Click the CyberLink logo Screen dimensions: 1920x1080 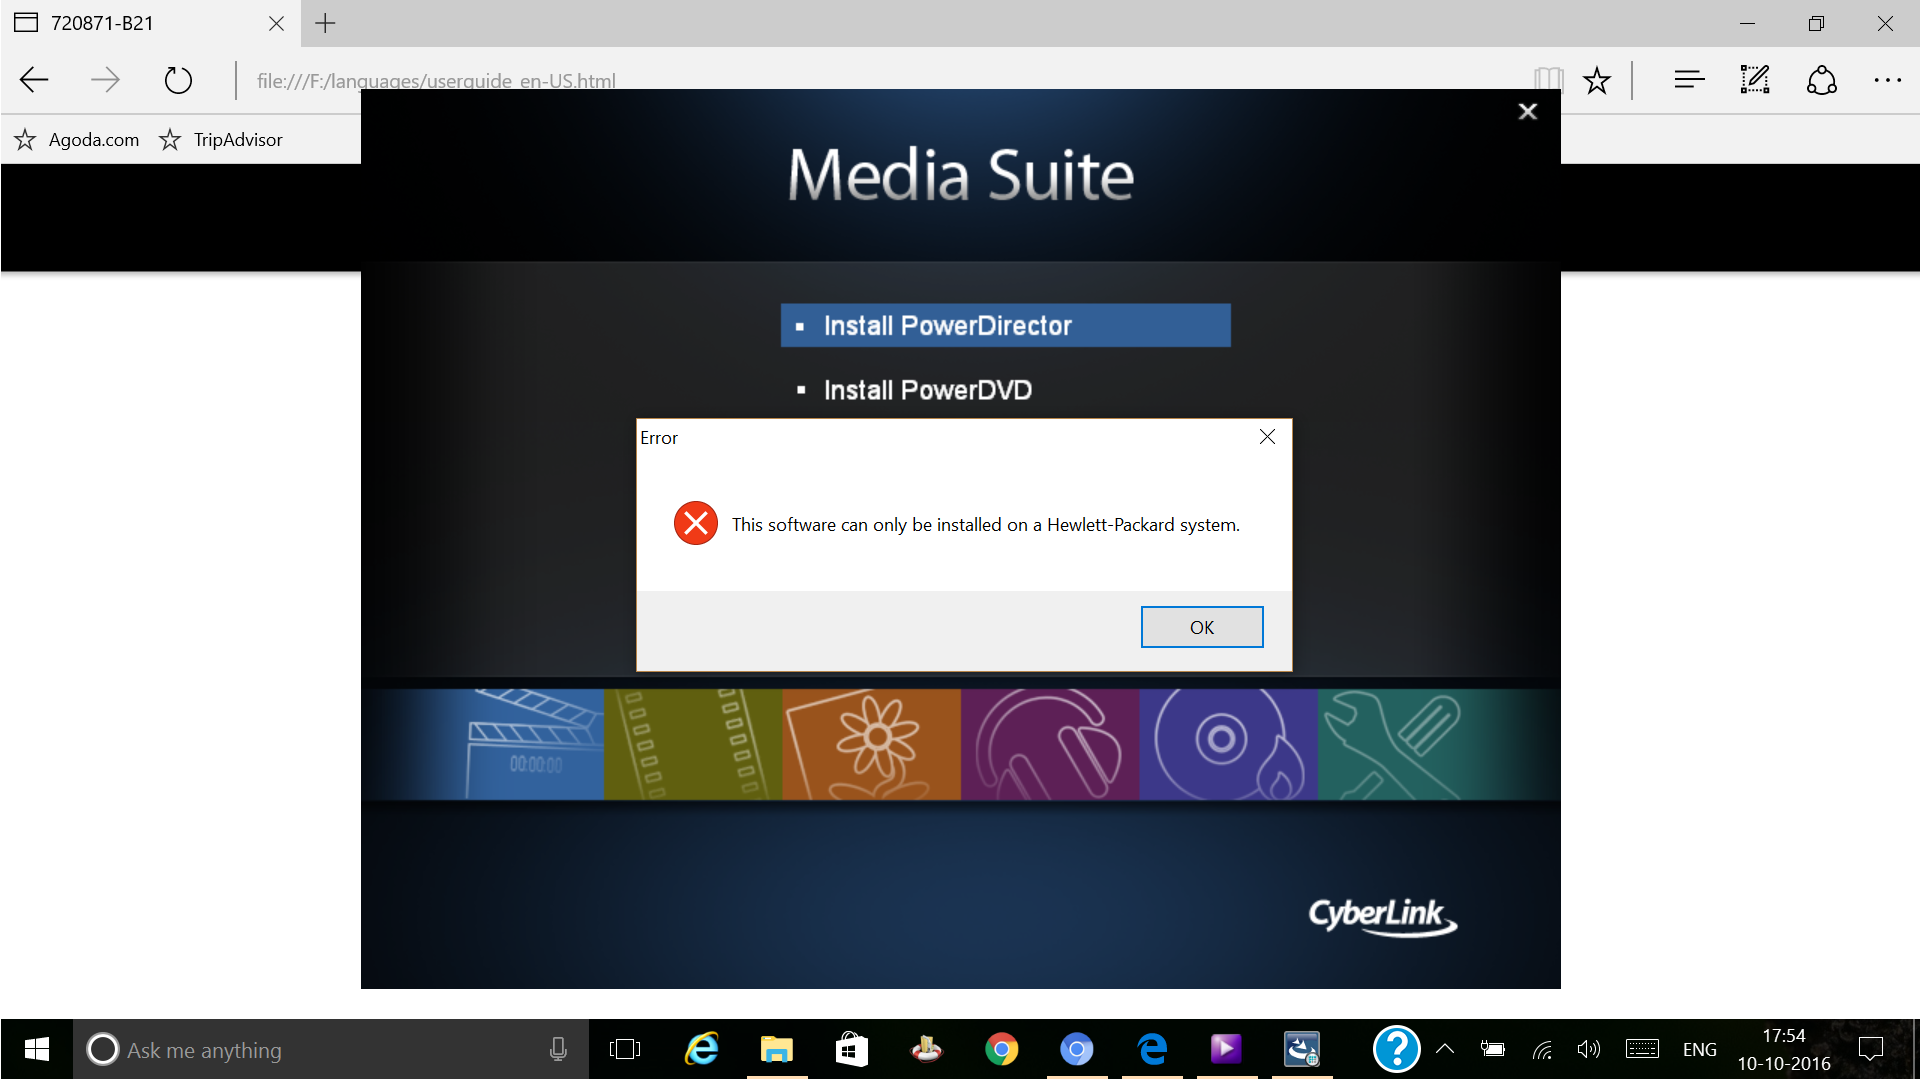pyautogui.click(x=1382, y=916)
